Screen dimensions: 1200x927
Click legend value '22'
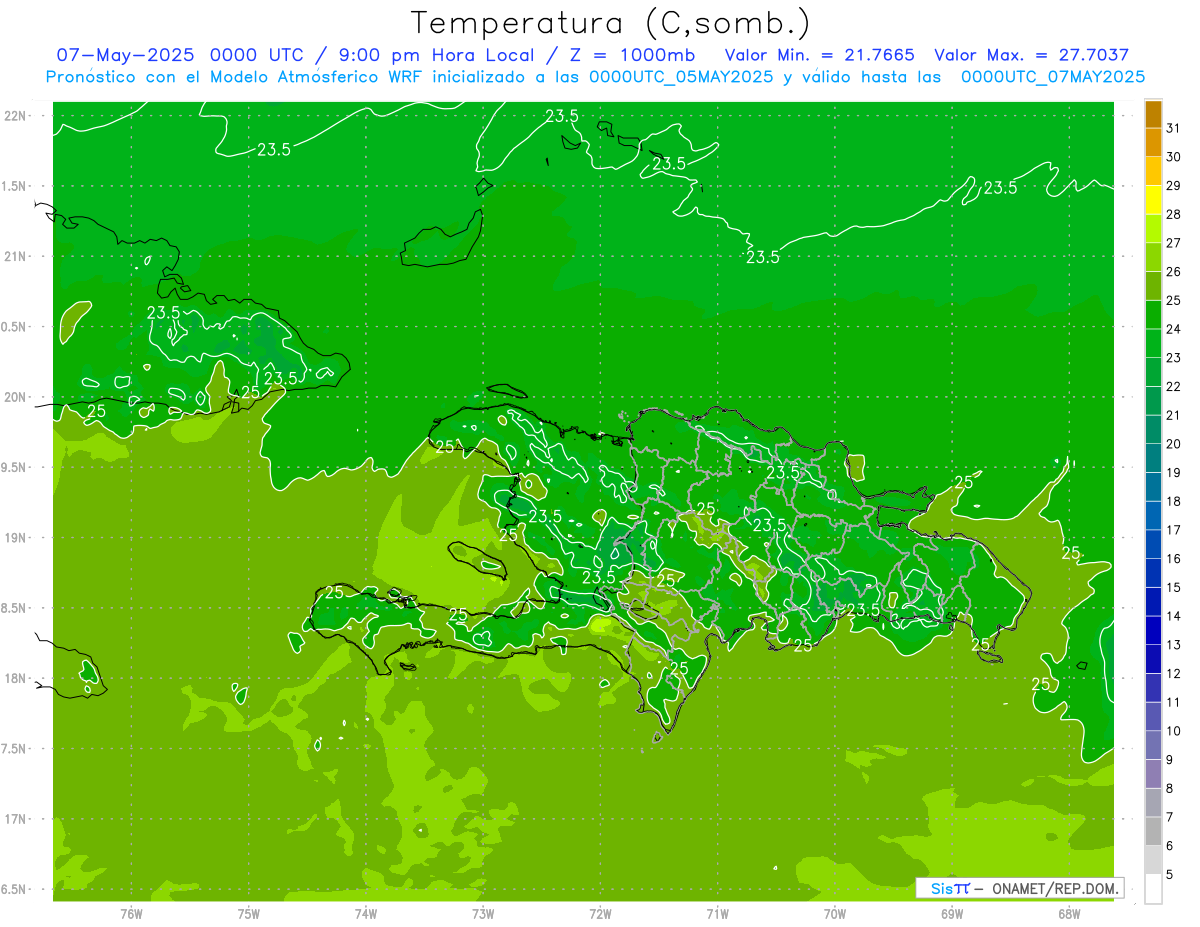click(x=1174, y=387)
